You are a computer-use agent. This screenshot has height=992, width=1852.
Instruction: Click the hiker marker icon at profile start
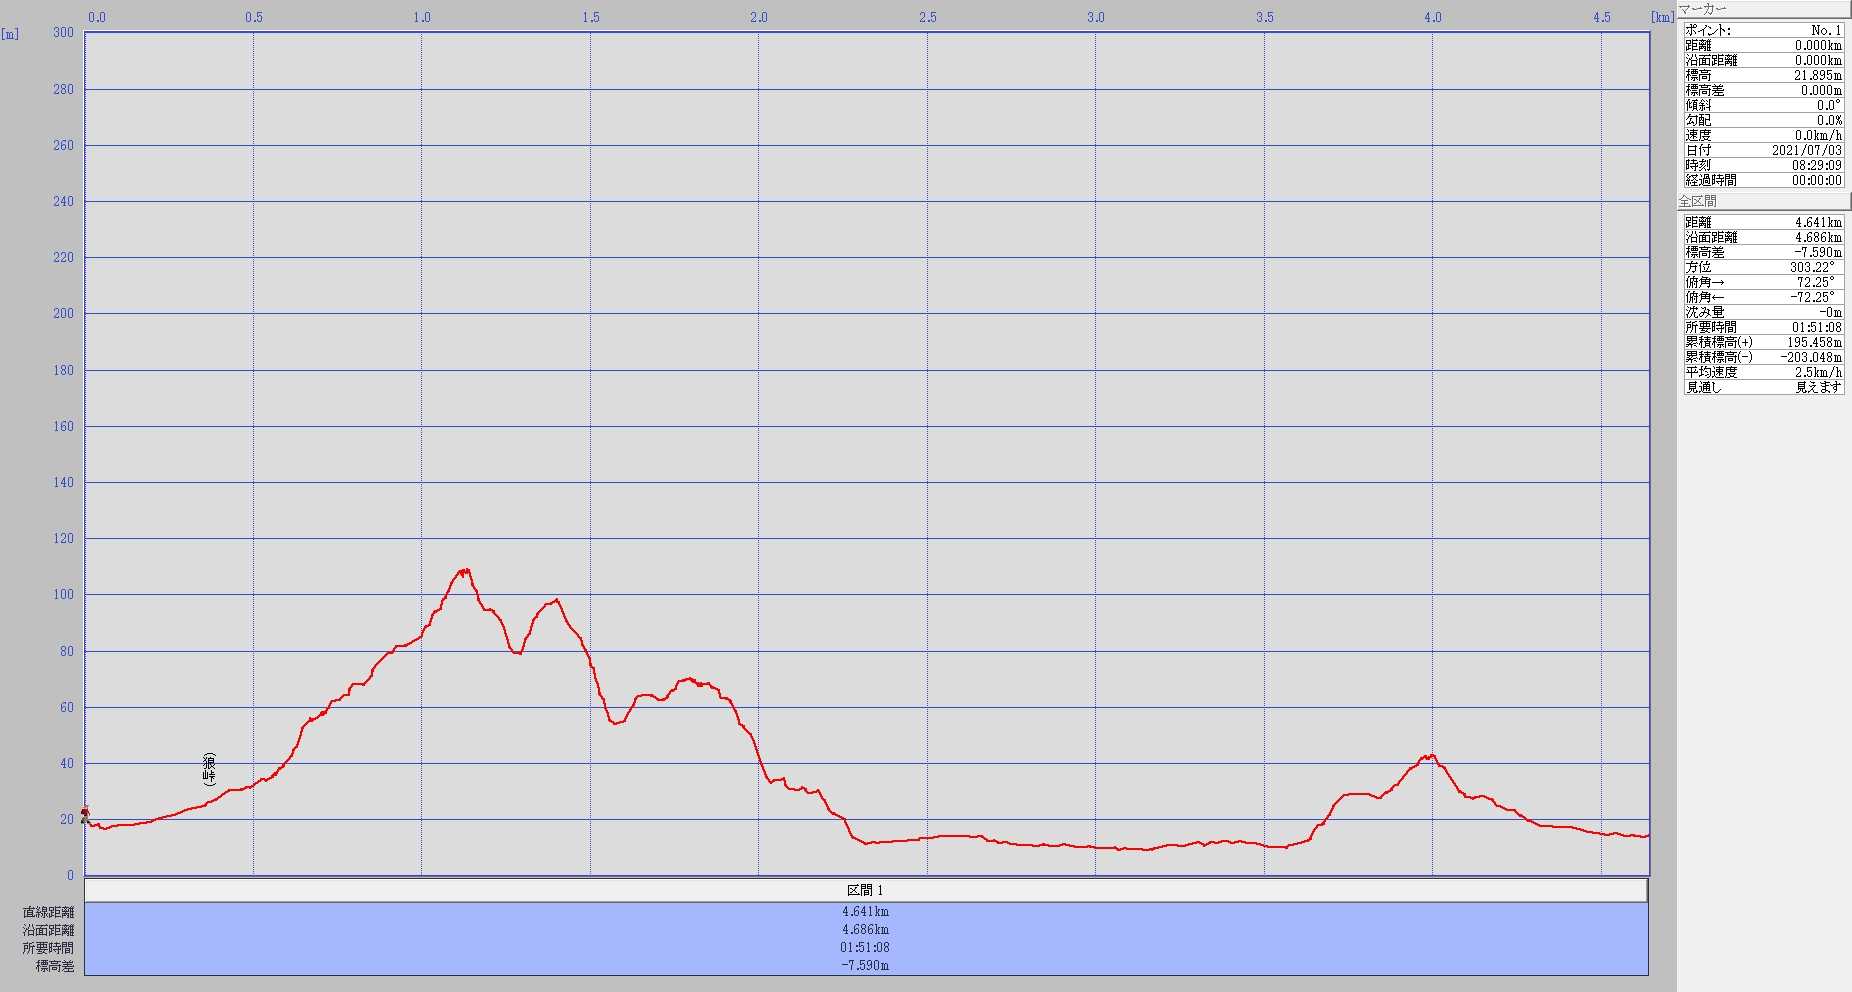[x=85, y=815]
